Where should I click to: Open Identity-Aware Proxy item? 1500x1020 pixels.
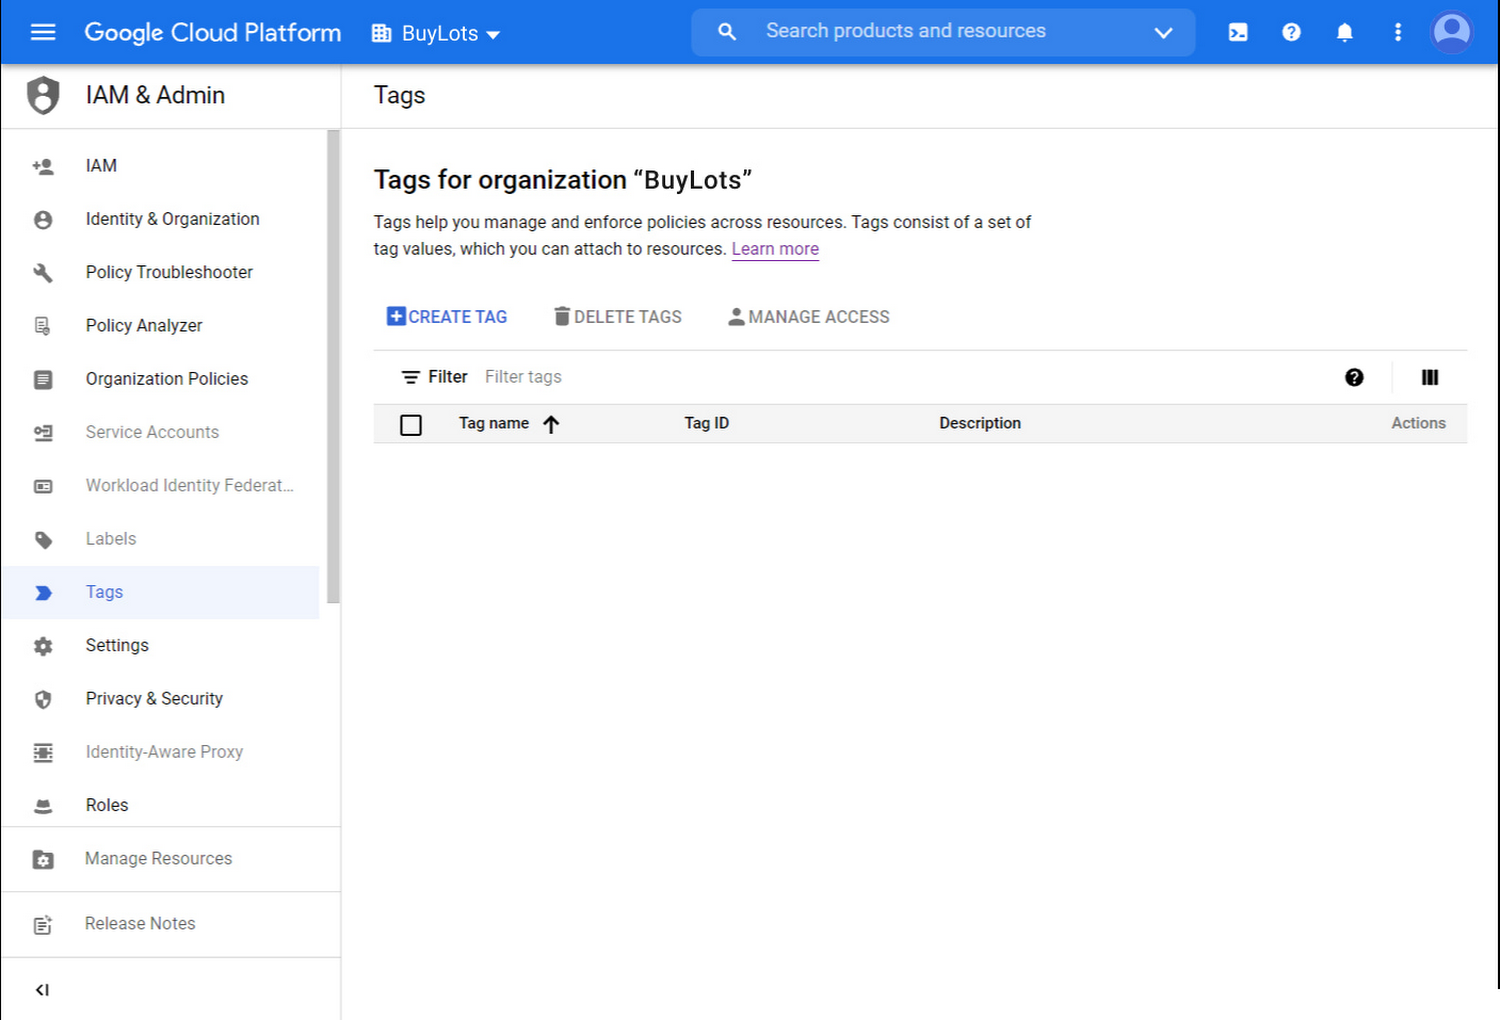pyautogui.click(x=164, y=752)
